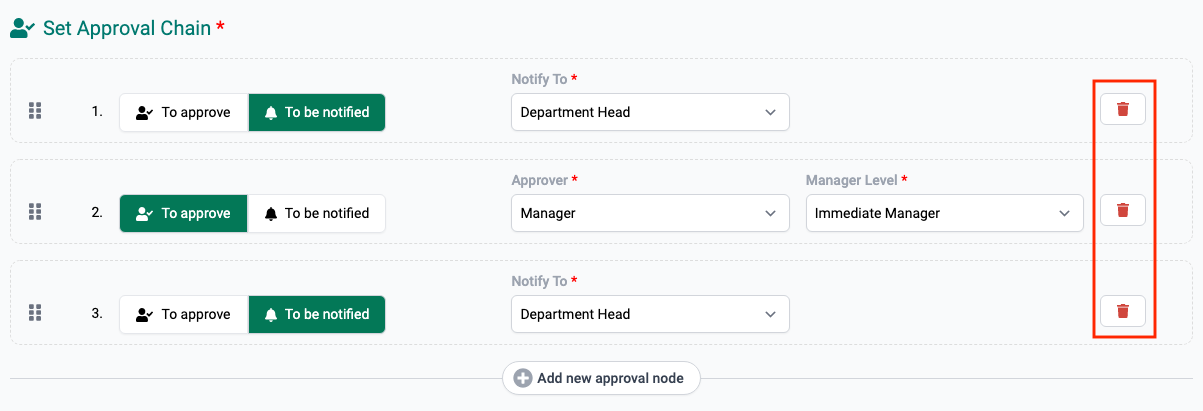Viewport: 1203px width, 411px height.
Task: Delete the third approval node
Action: click(x=1122, y=311)
